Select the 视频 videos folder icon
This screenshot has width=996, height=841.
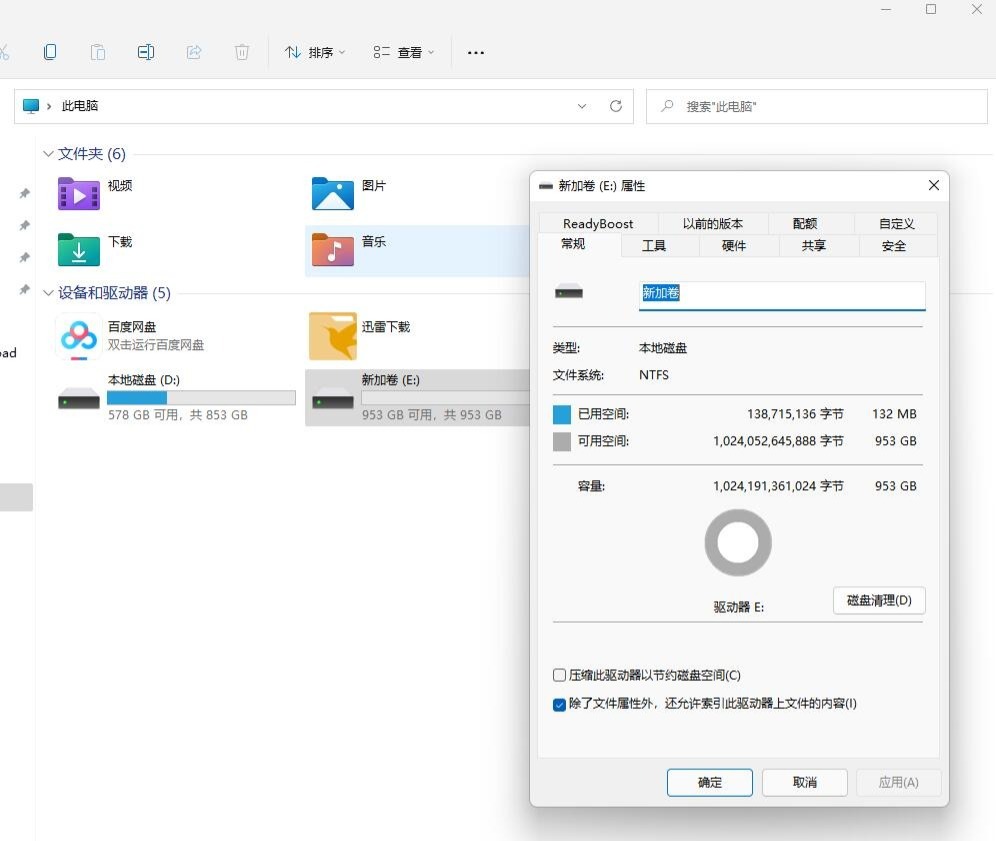pyautogui.click(x=79, y=194)
